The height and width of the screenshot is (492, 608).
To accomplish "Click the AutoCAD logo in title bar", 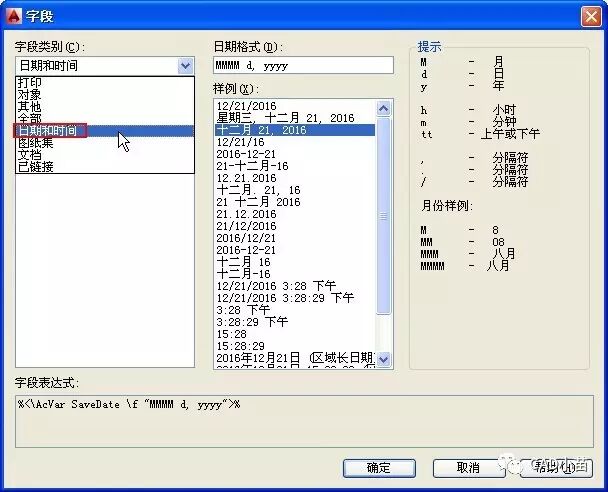I will pyautogui.click(x=14, y=16).
